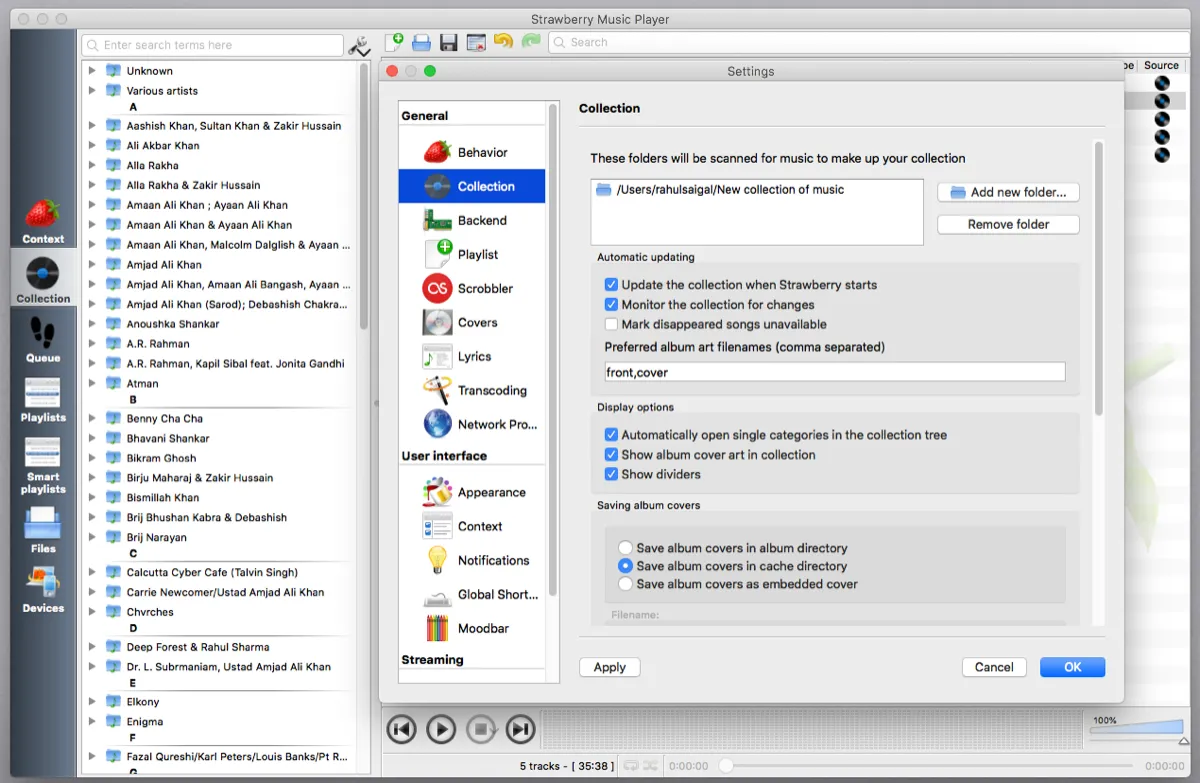1200x783 pixels.
Task: Expand Bismillah Khan artist node
Action: (x=92, y=498)
